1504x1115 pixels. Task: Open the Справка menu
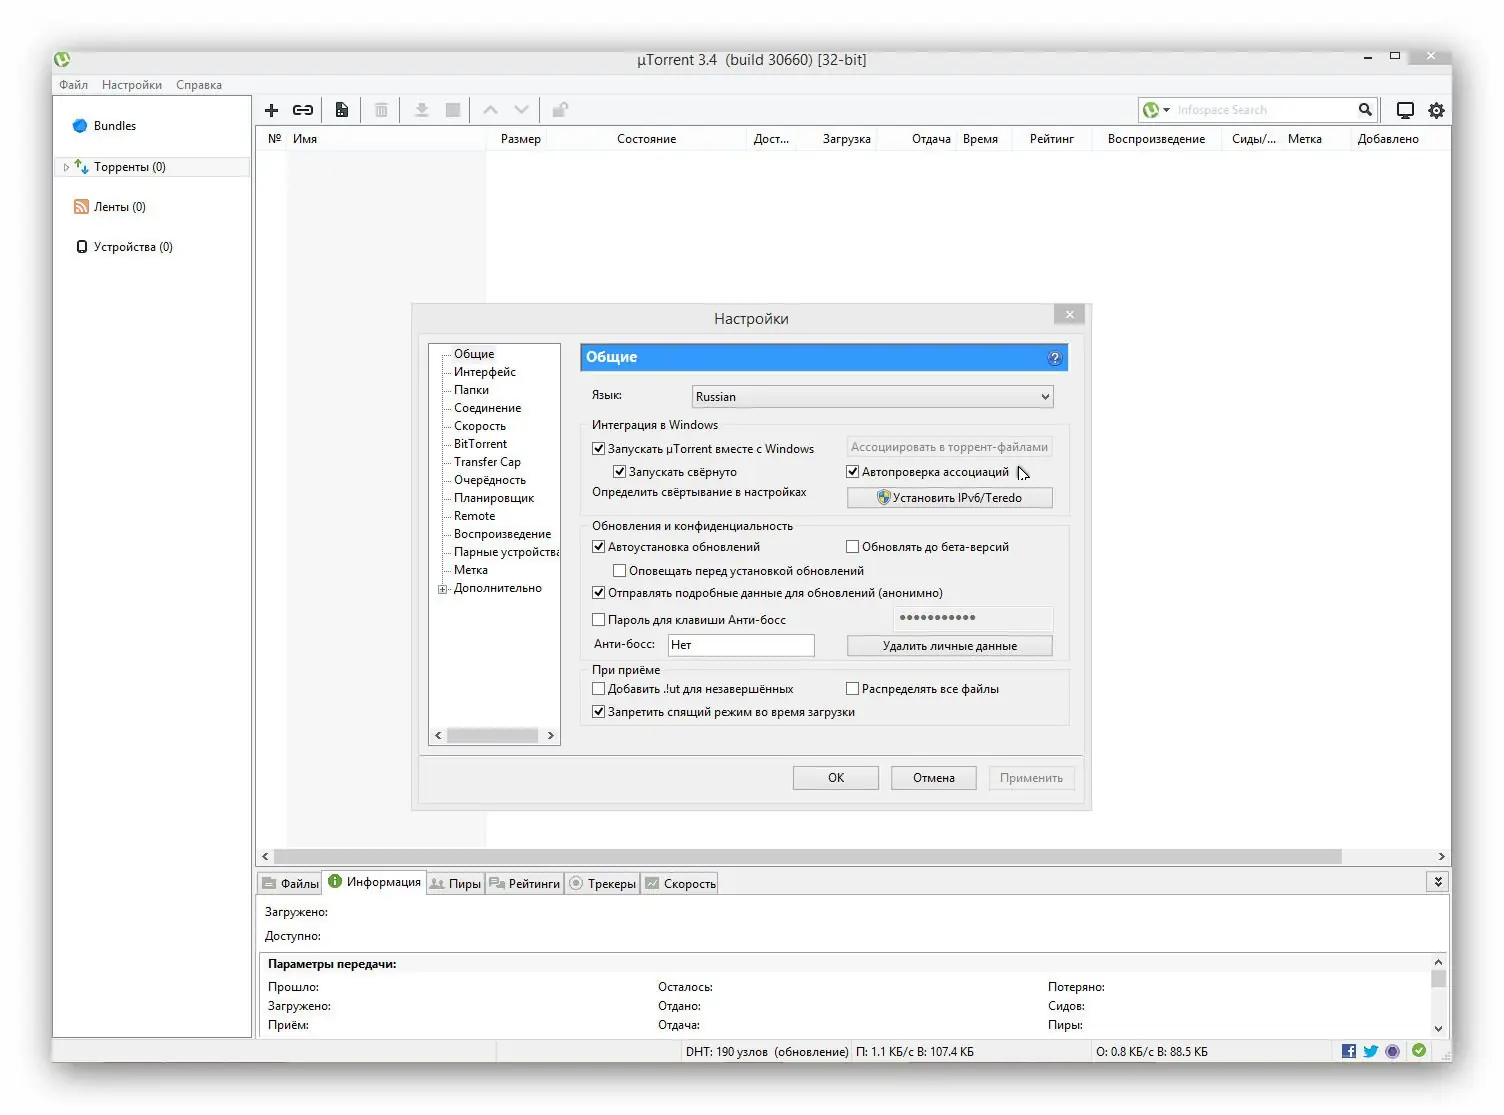[x=199, y=85]
